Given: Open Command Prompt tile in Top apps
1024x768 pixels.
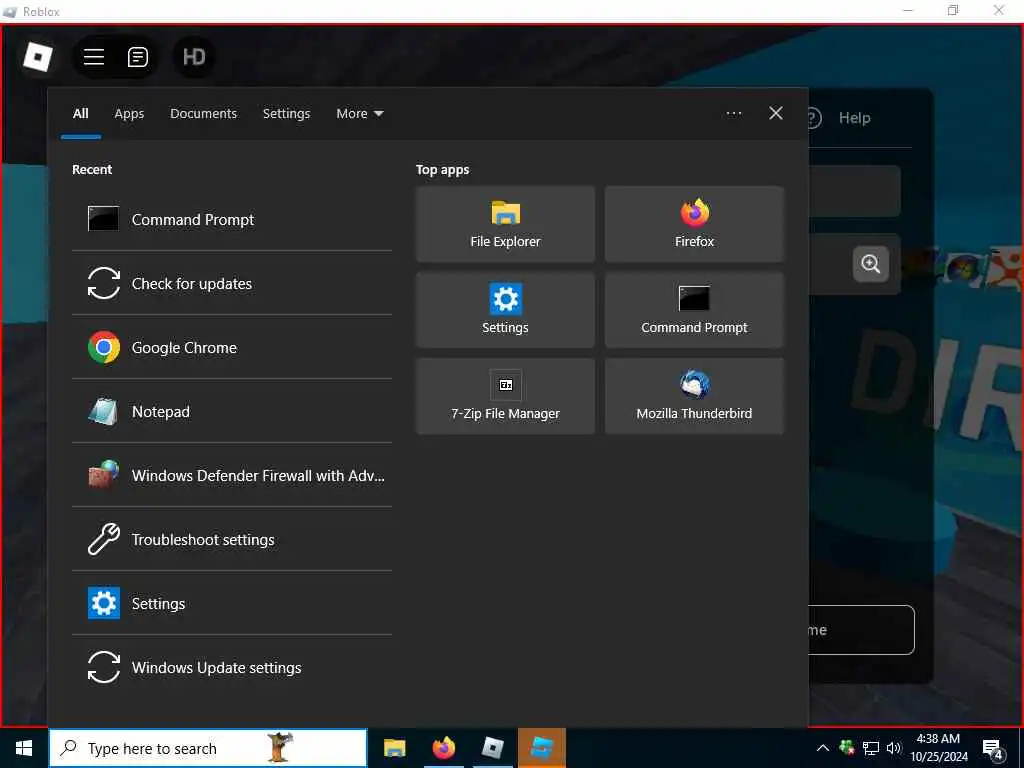Looking at the screenshot, I should [694, 310].
